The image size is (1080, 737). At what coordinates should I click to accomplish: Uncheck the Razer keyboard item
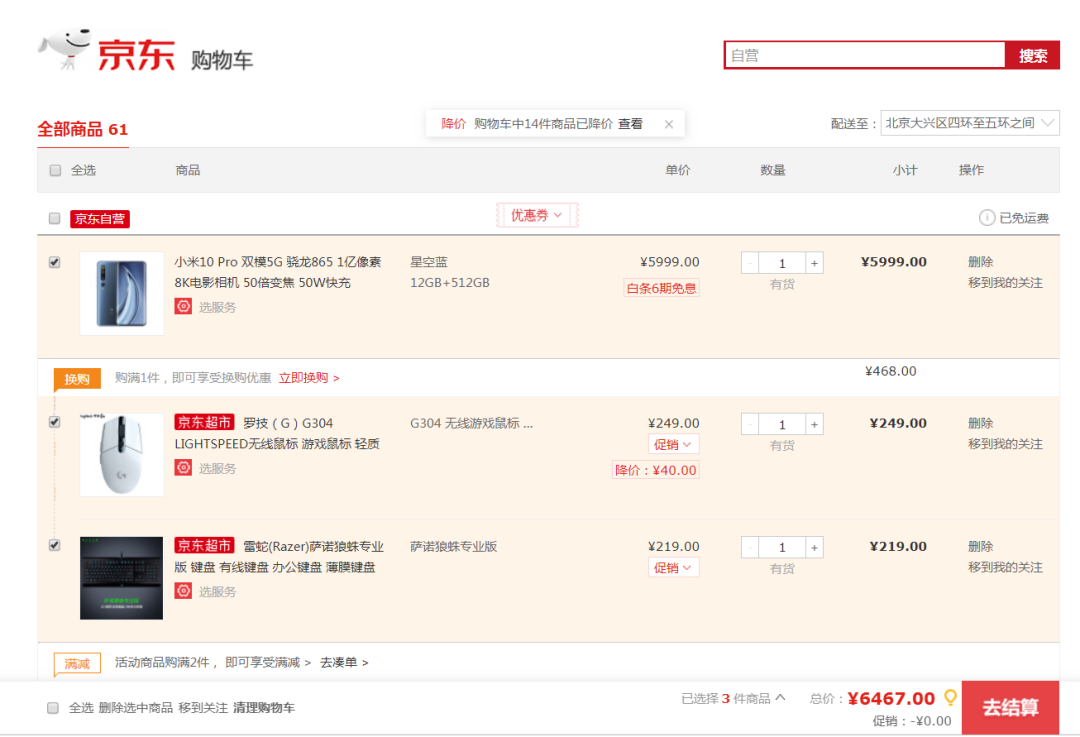click(54, 546)
